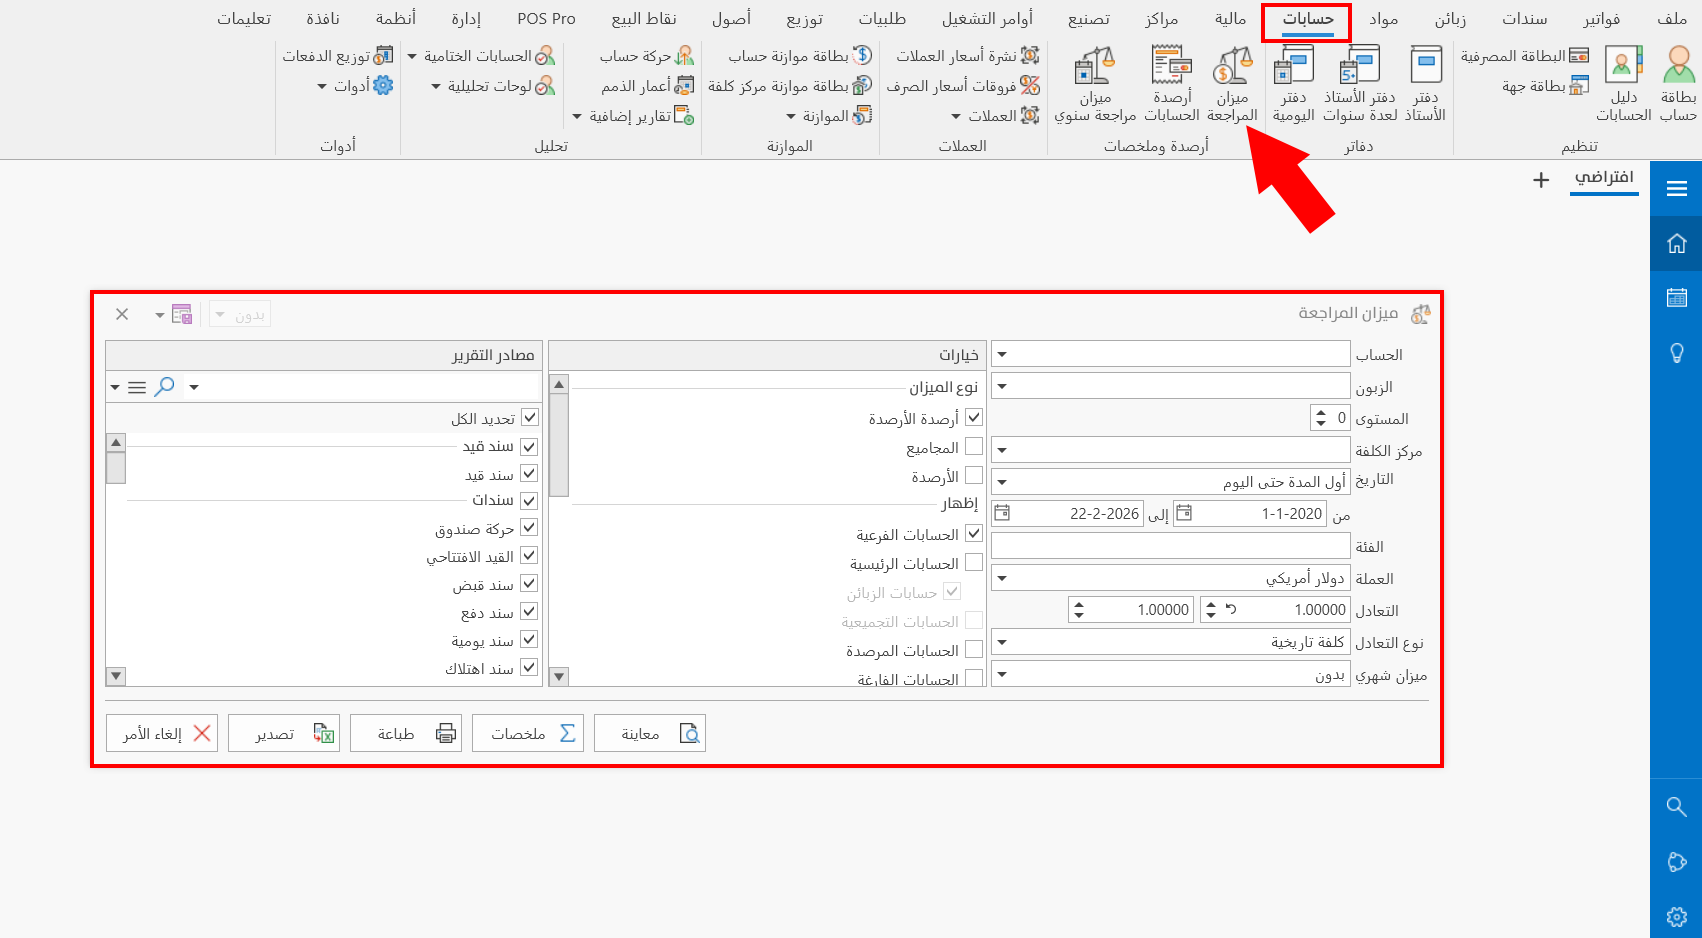
Task: Open نشرة أسعار العملات
Action: pos(967,56)
